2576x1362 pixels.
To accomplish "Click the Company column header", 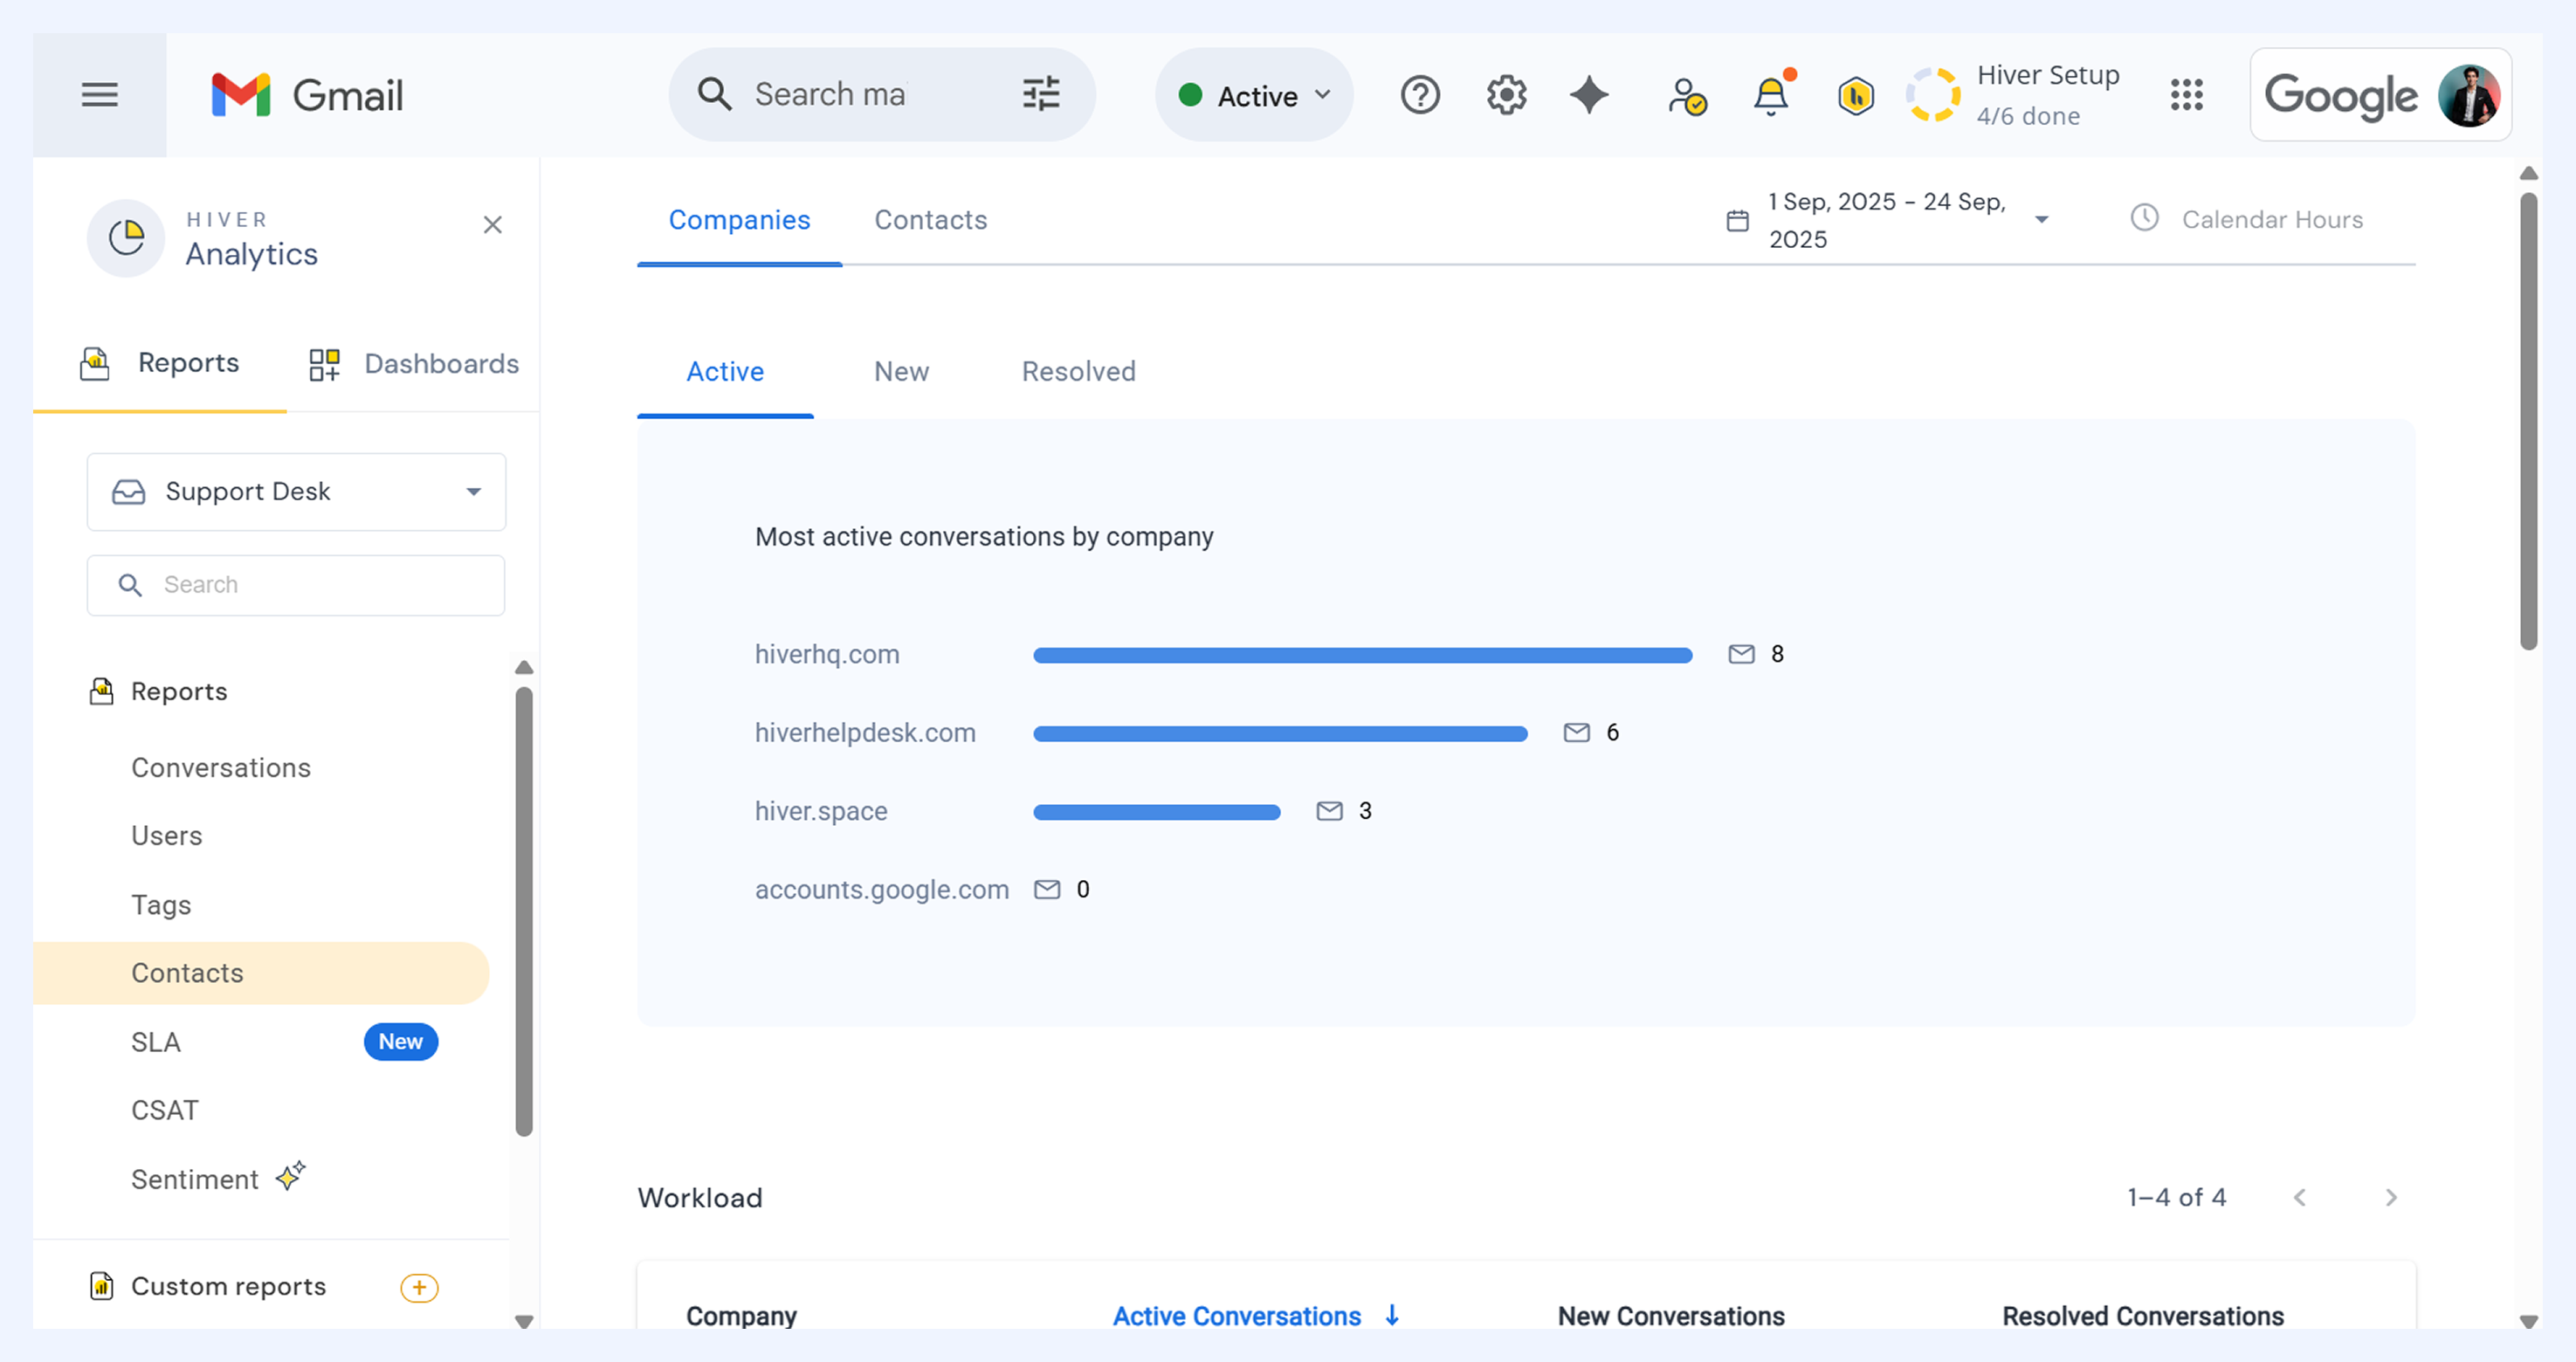I will [x=741, y=1316].
